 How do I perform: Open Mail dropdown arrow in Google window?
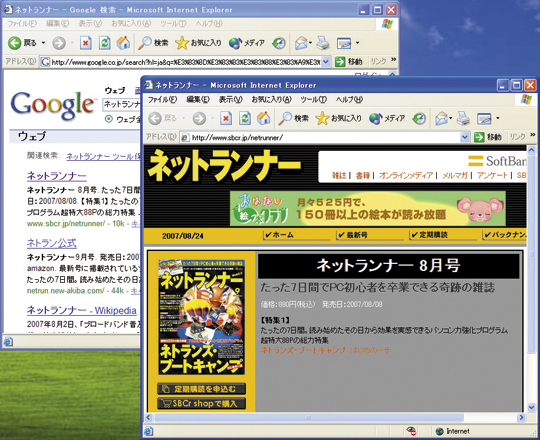[310, 43]
